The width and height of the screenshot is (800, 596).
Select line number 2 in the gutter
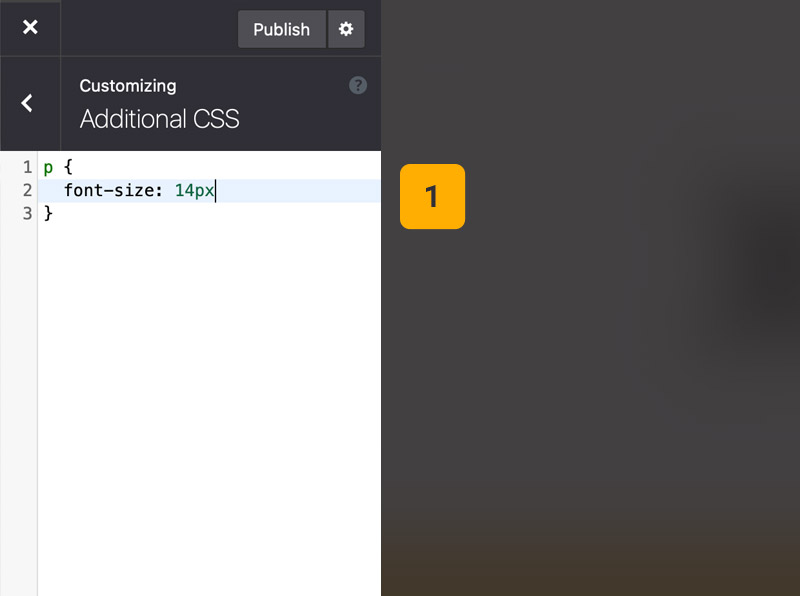point(27,190)
